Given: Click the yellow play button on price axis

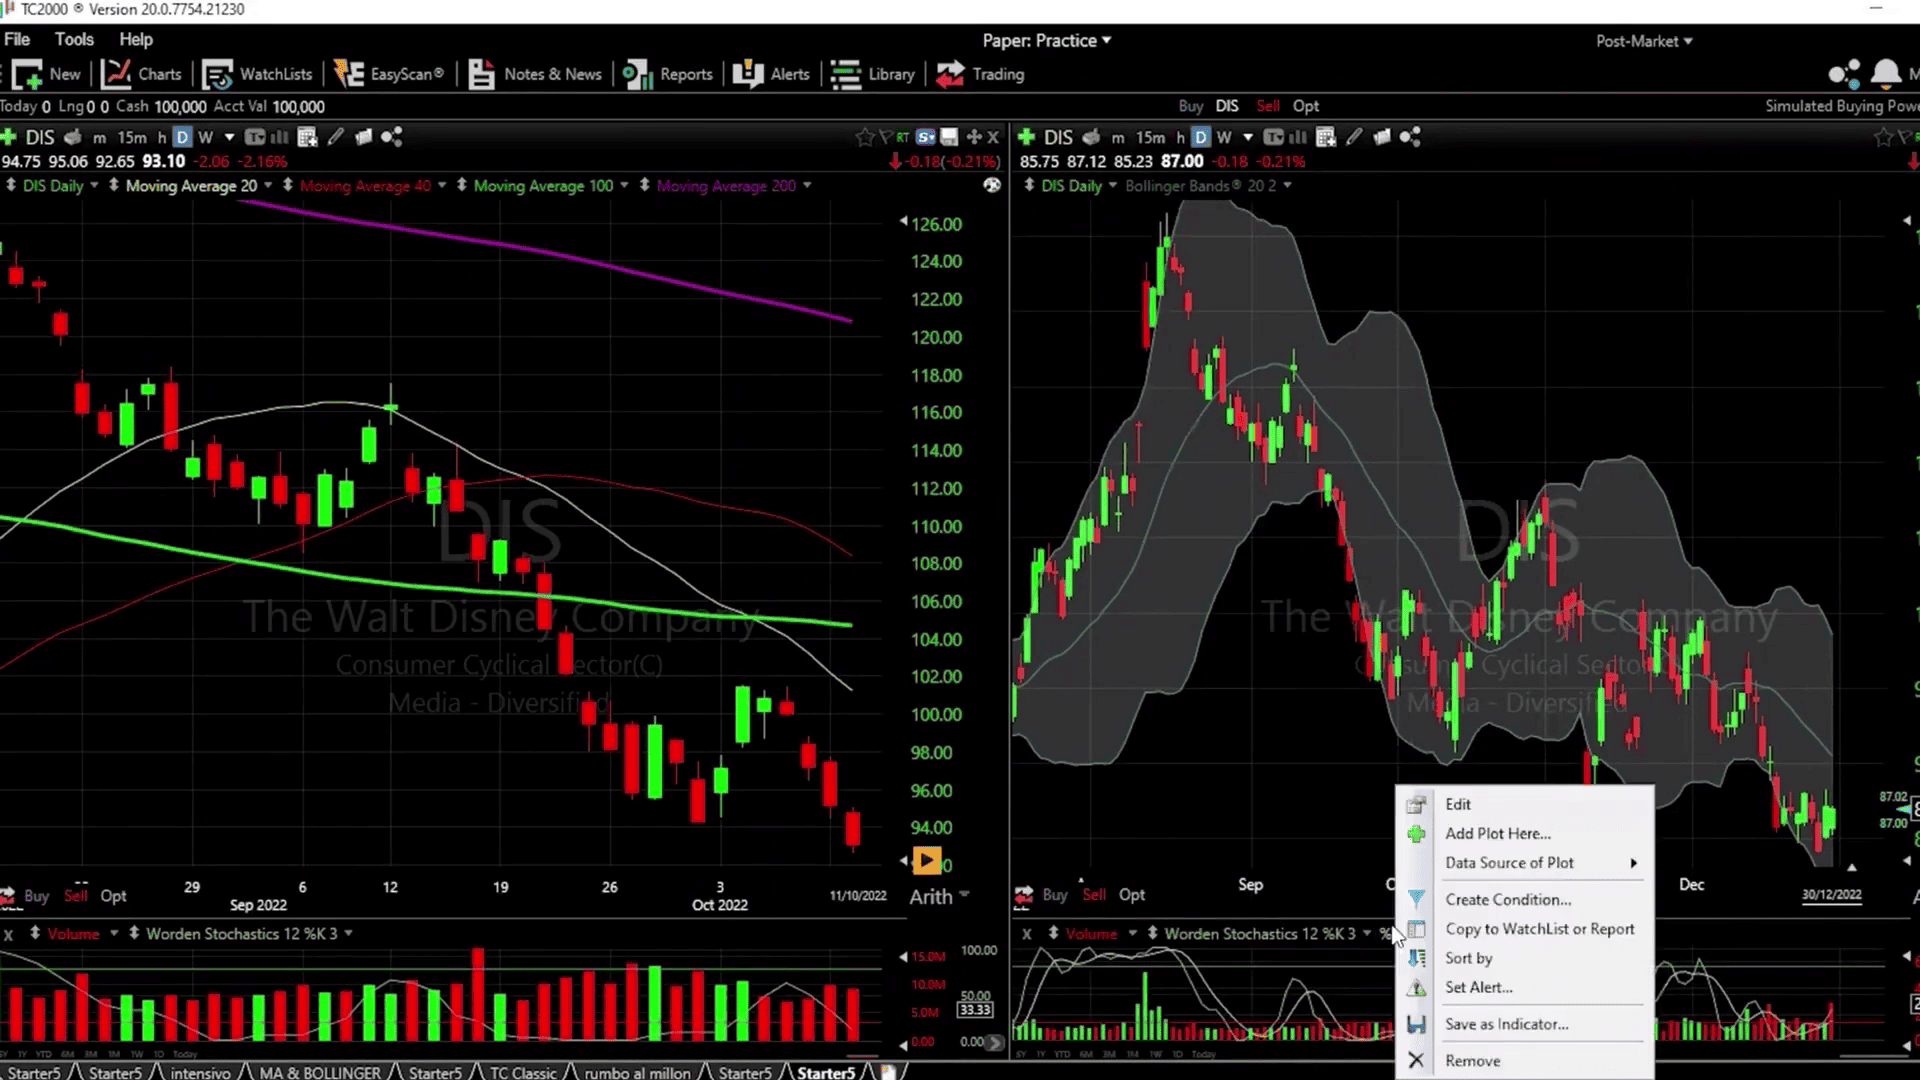Looking at the screenshot, I should 927,860.
